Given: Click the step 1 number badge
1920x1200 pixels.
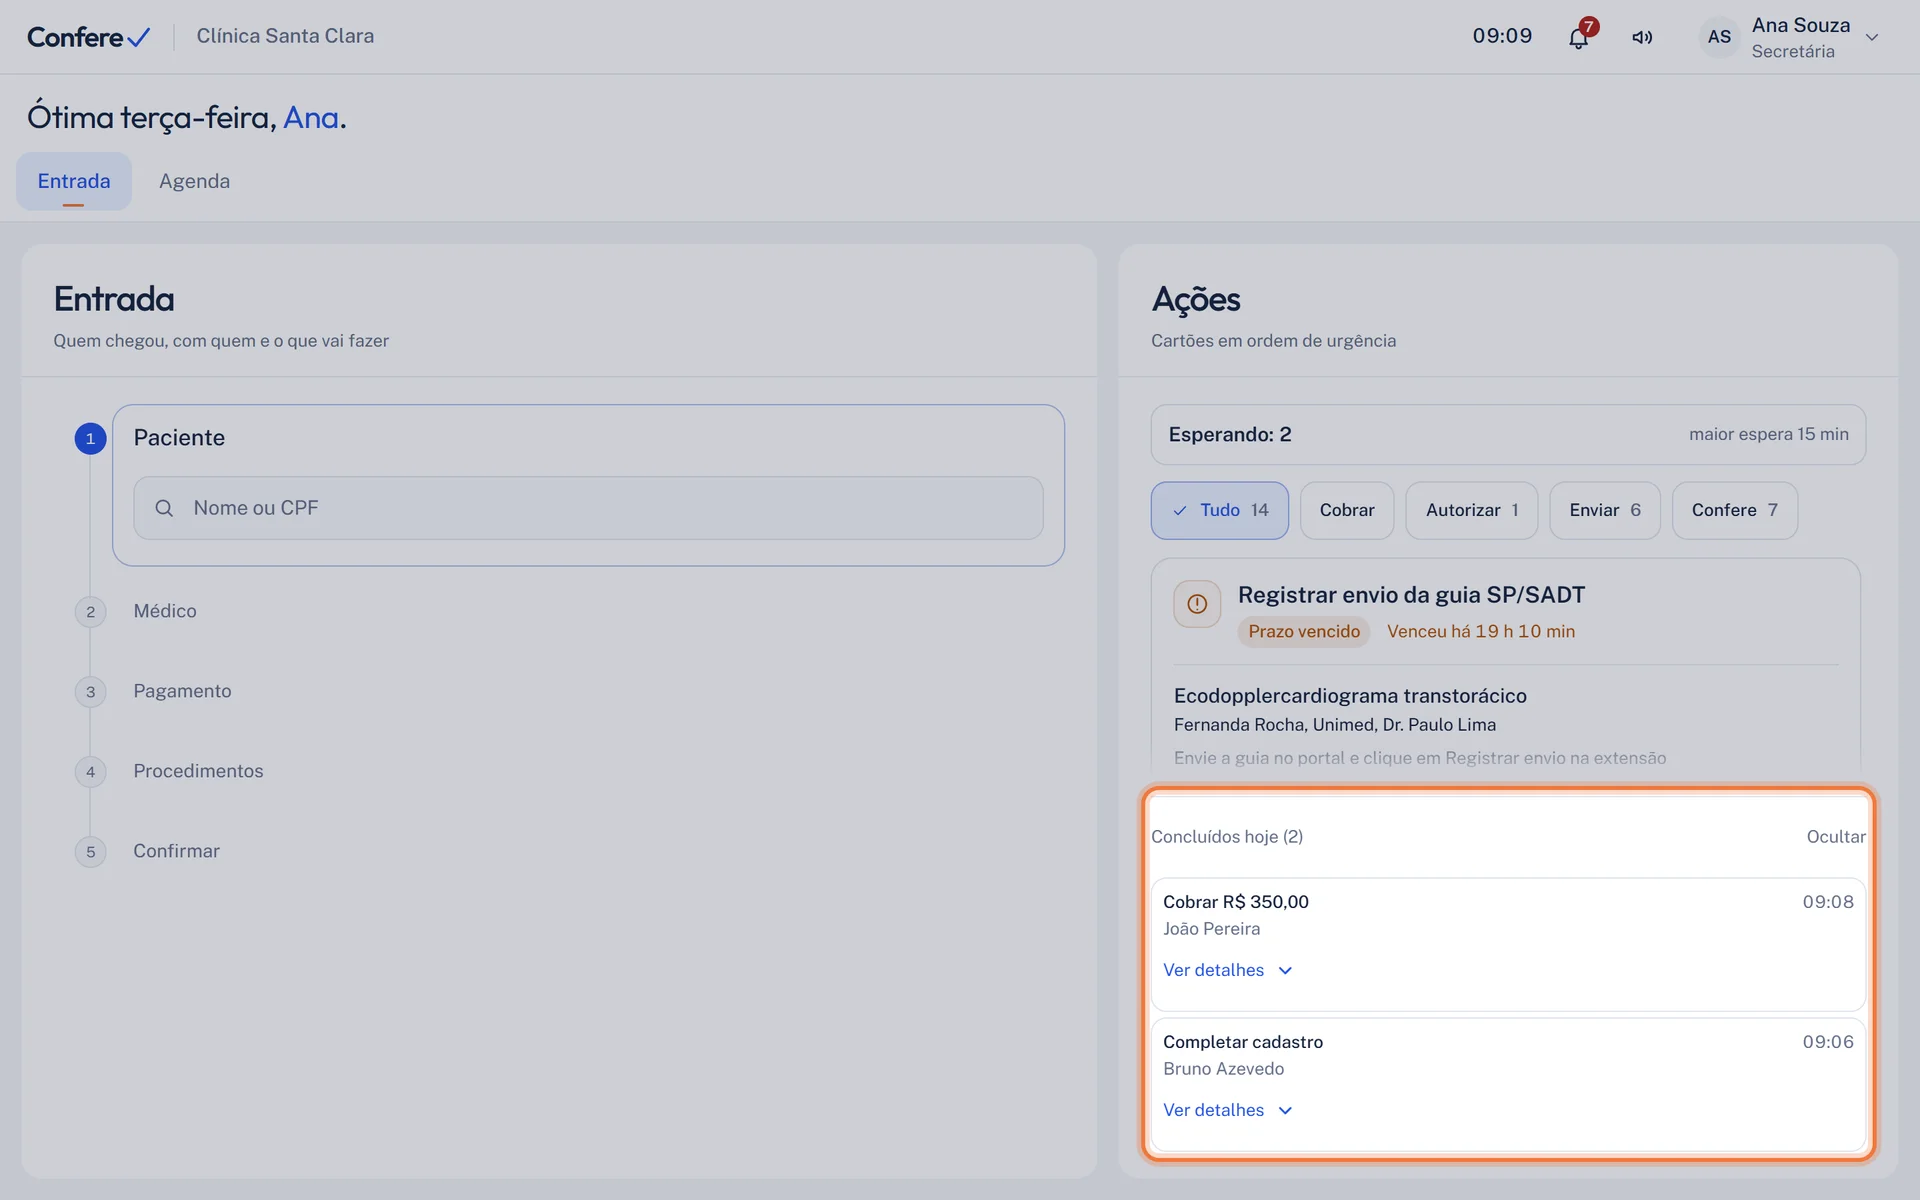Looking at the screenshot, I should (x=90, y=438).
